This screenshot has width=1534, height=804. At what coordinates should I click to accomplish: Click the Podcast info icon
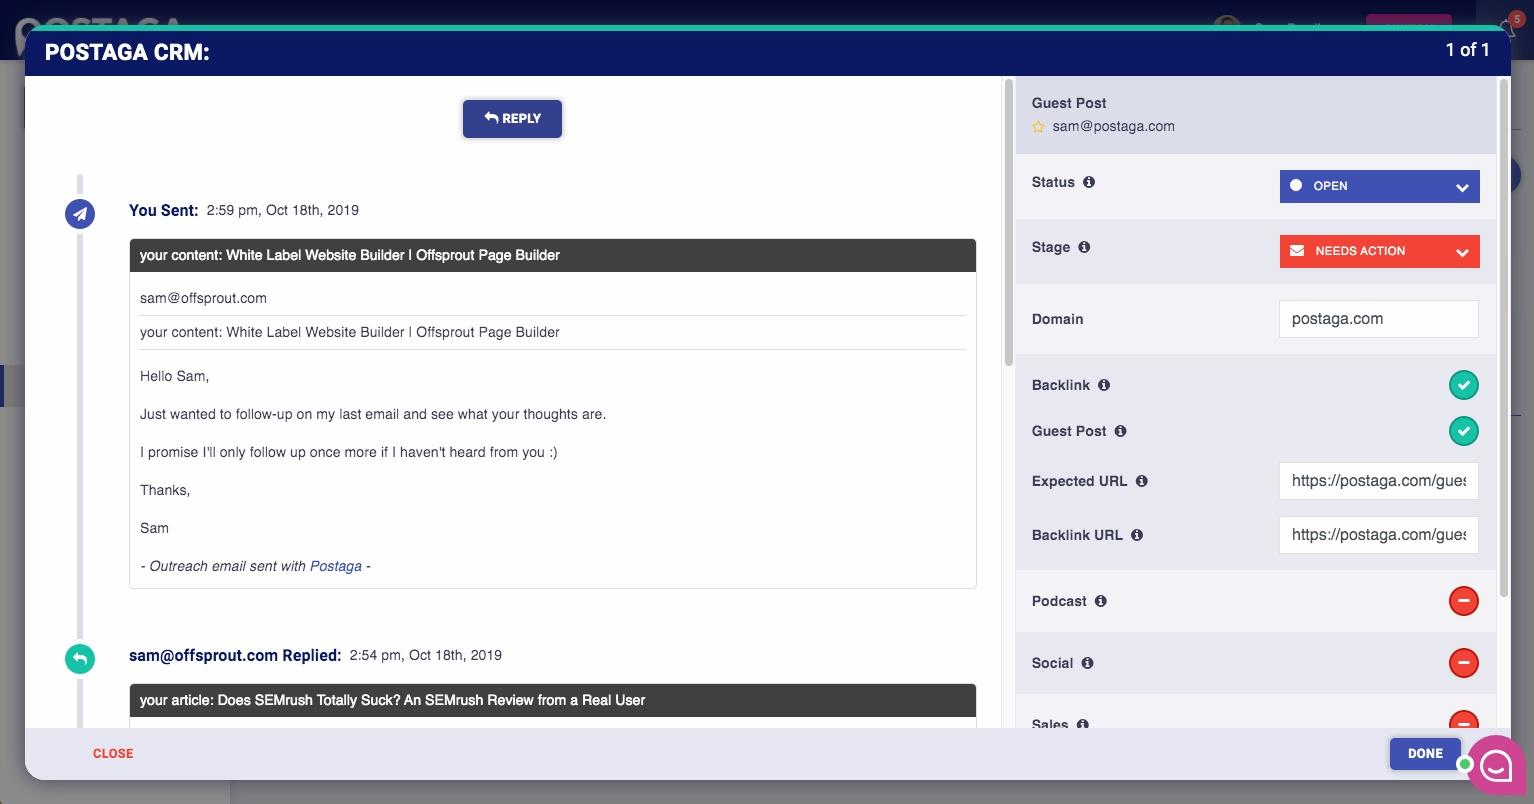(1100, 601)
